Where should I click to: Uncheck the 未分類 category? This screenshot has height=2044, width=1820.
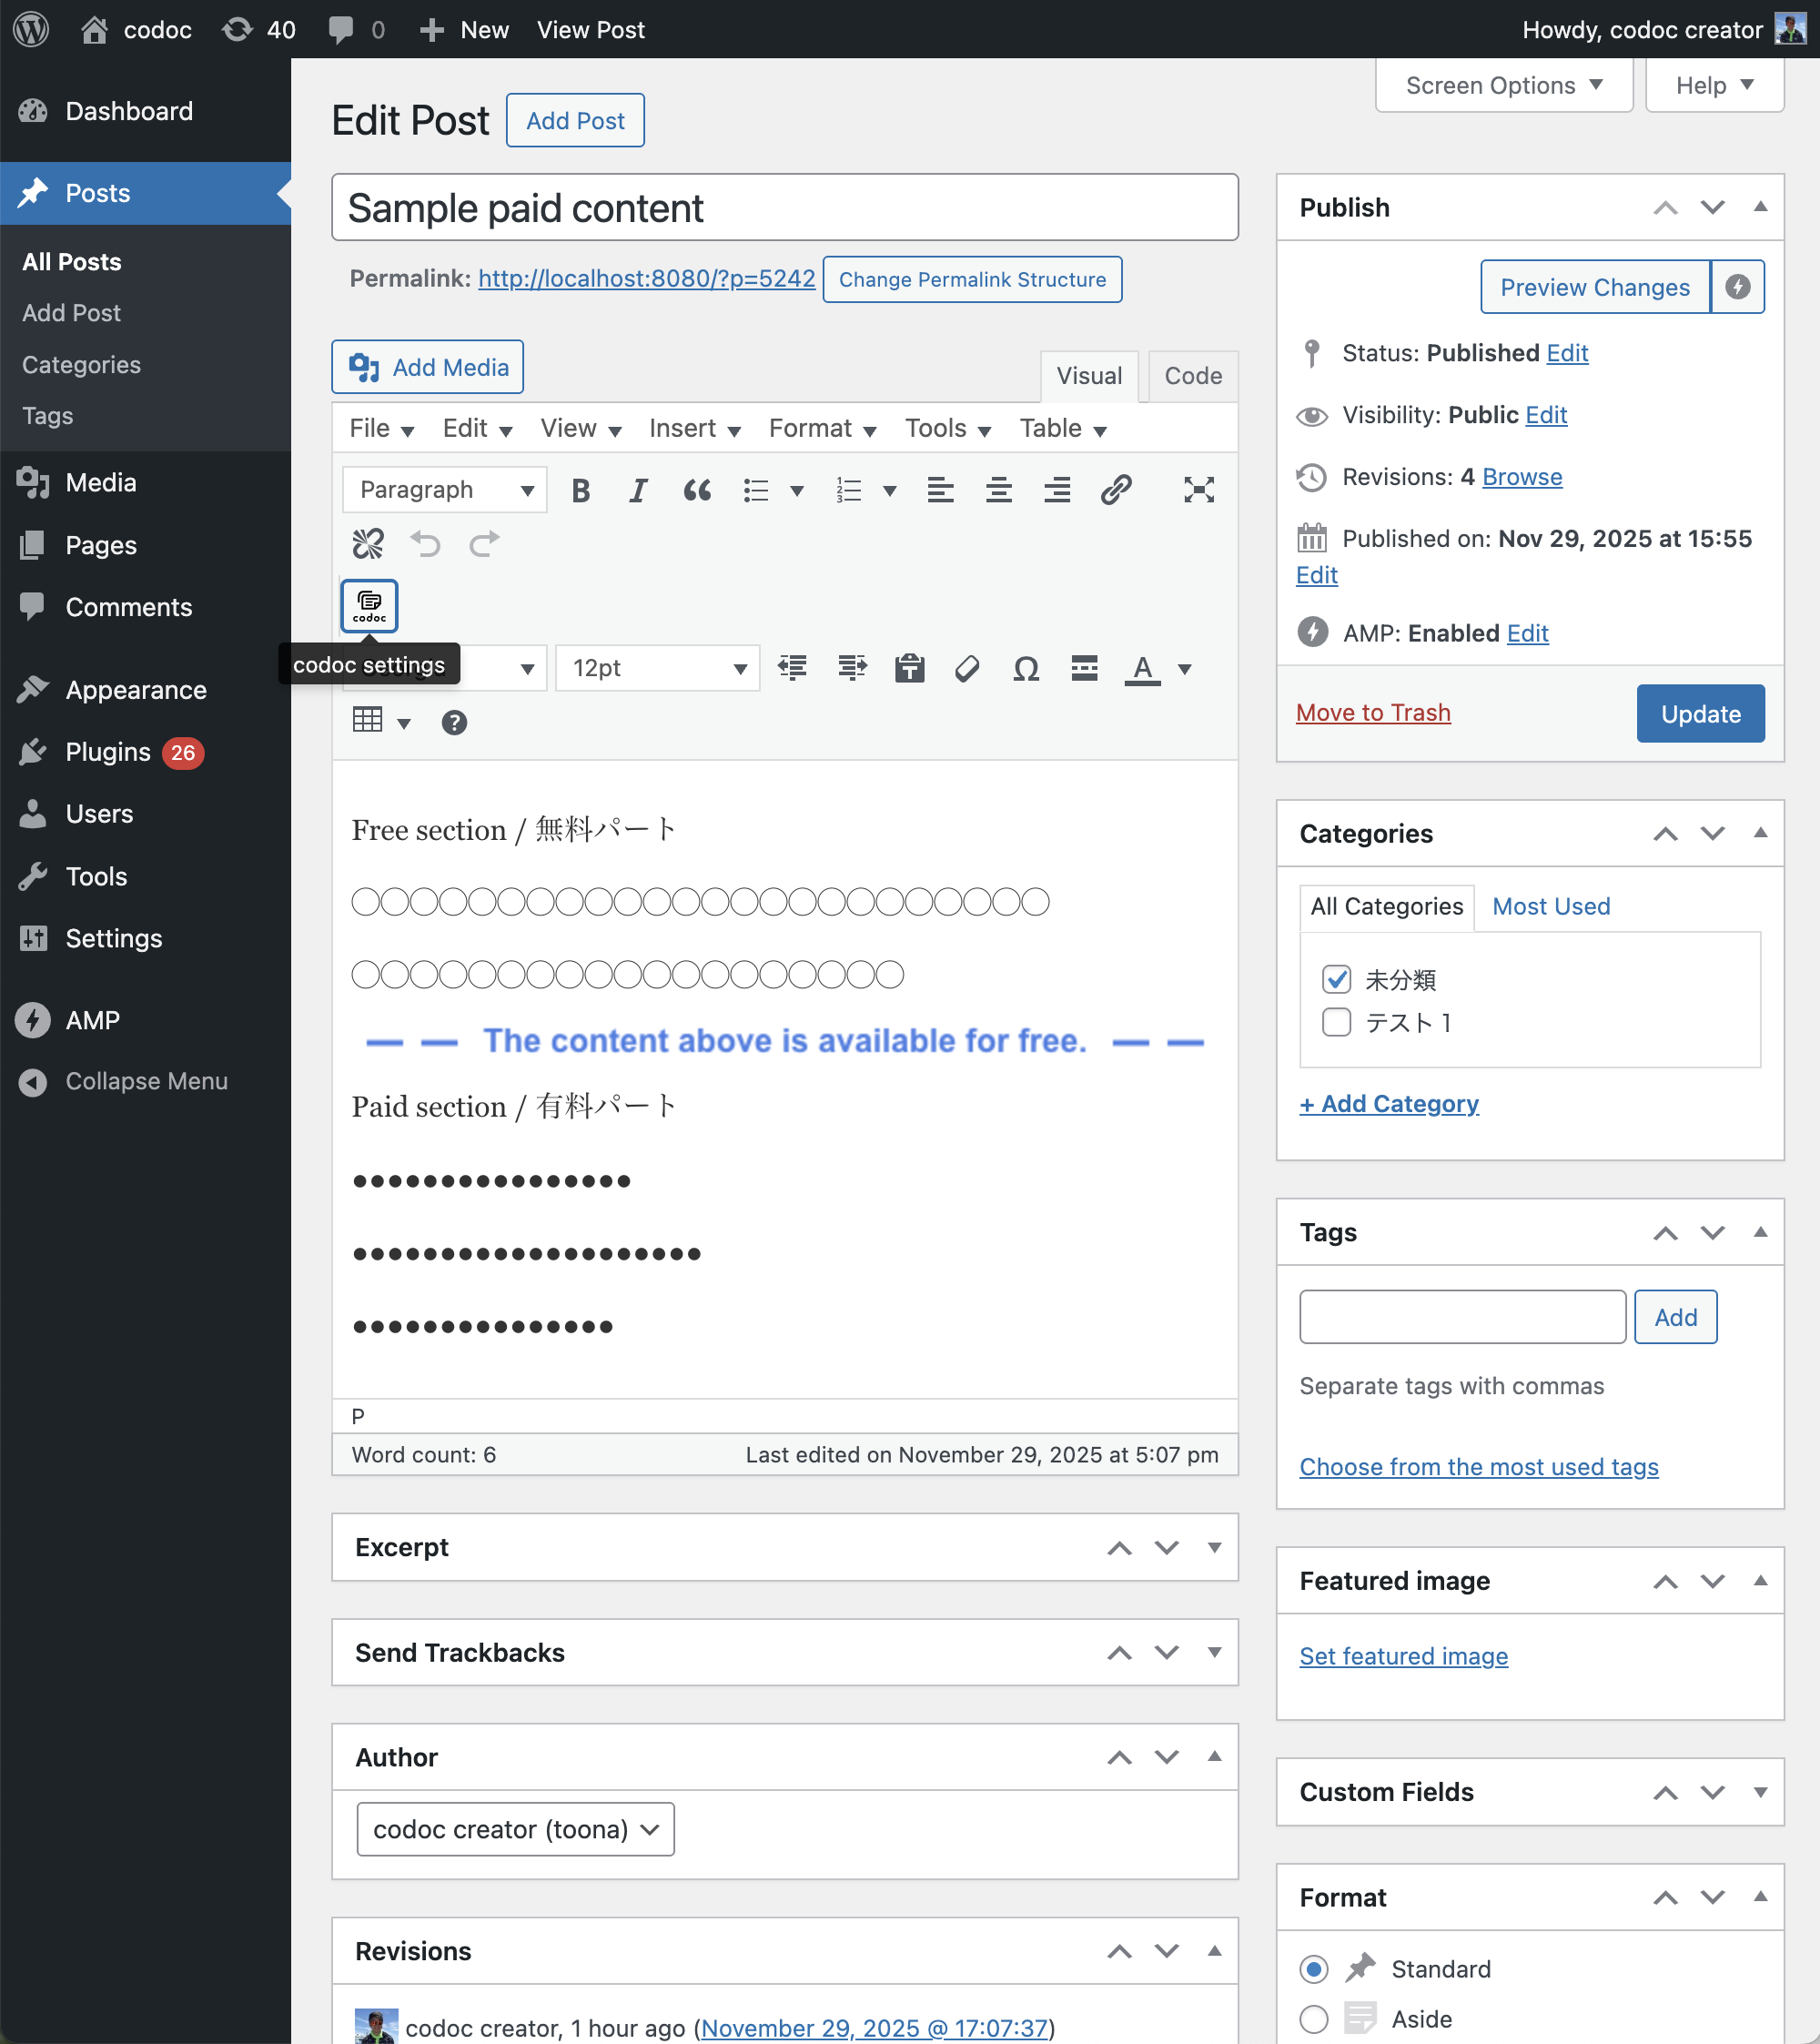1336,979
